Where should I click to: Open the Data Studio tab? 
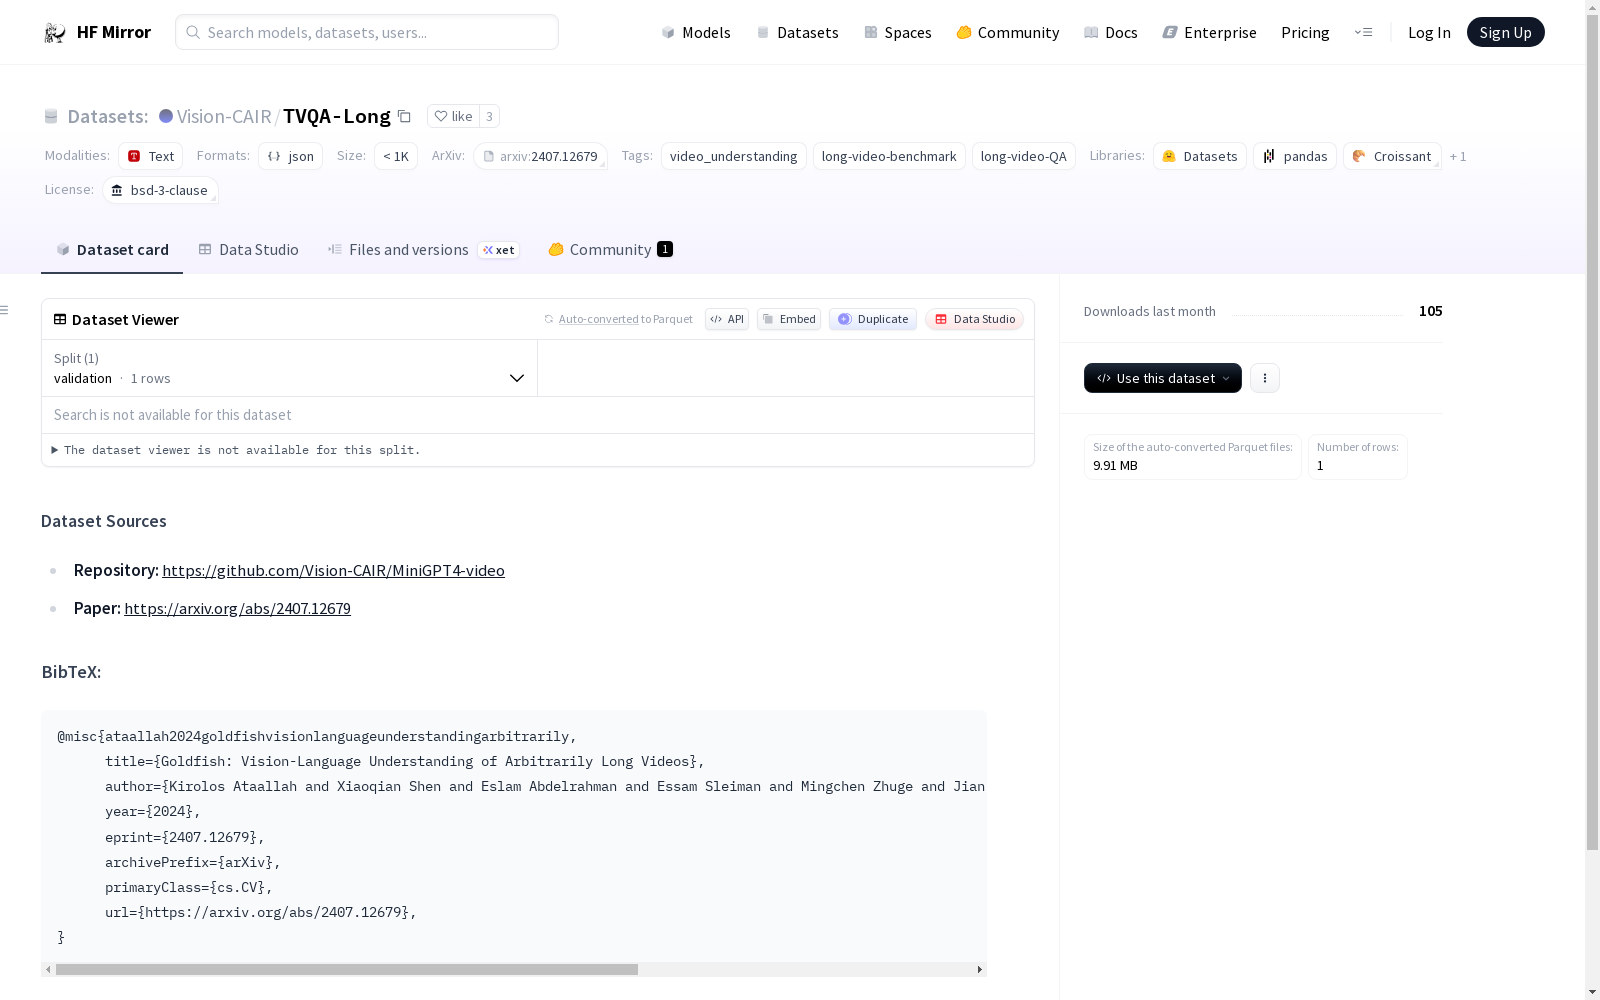tap(249, 250)
